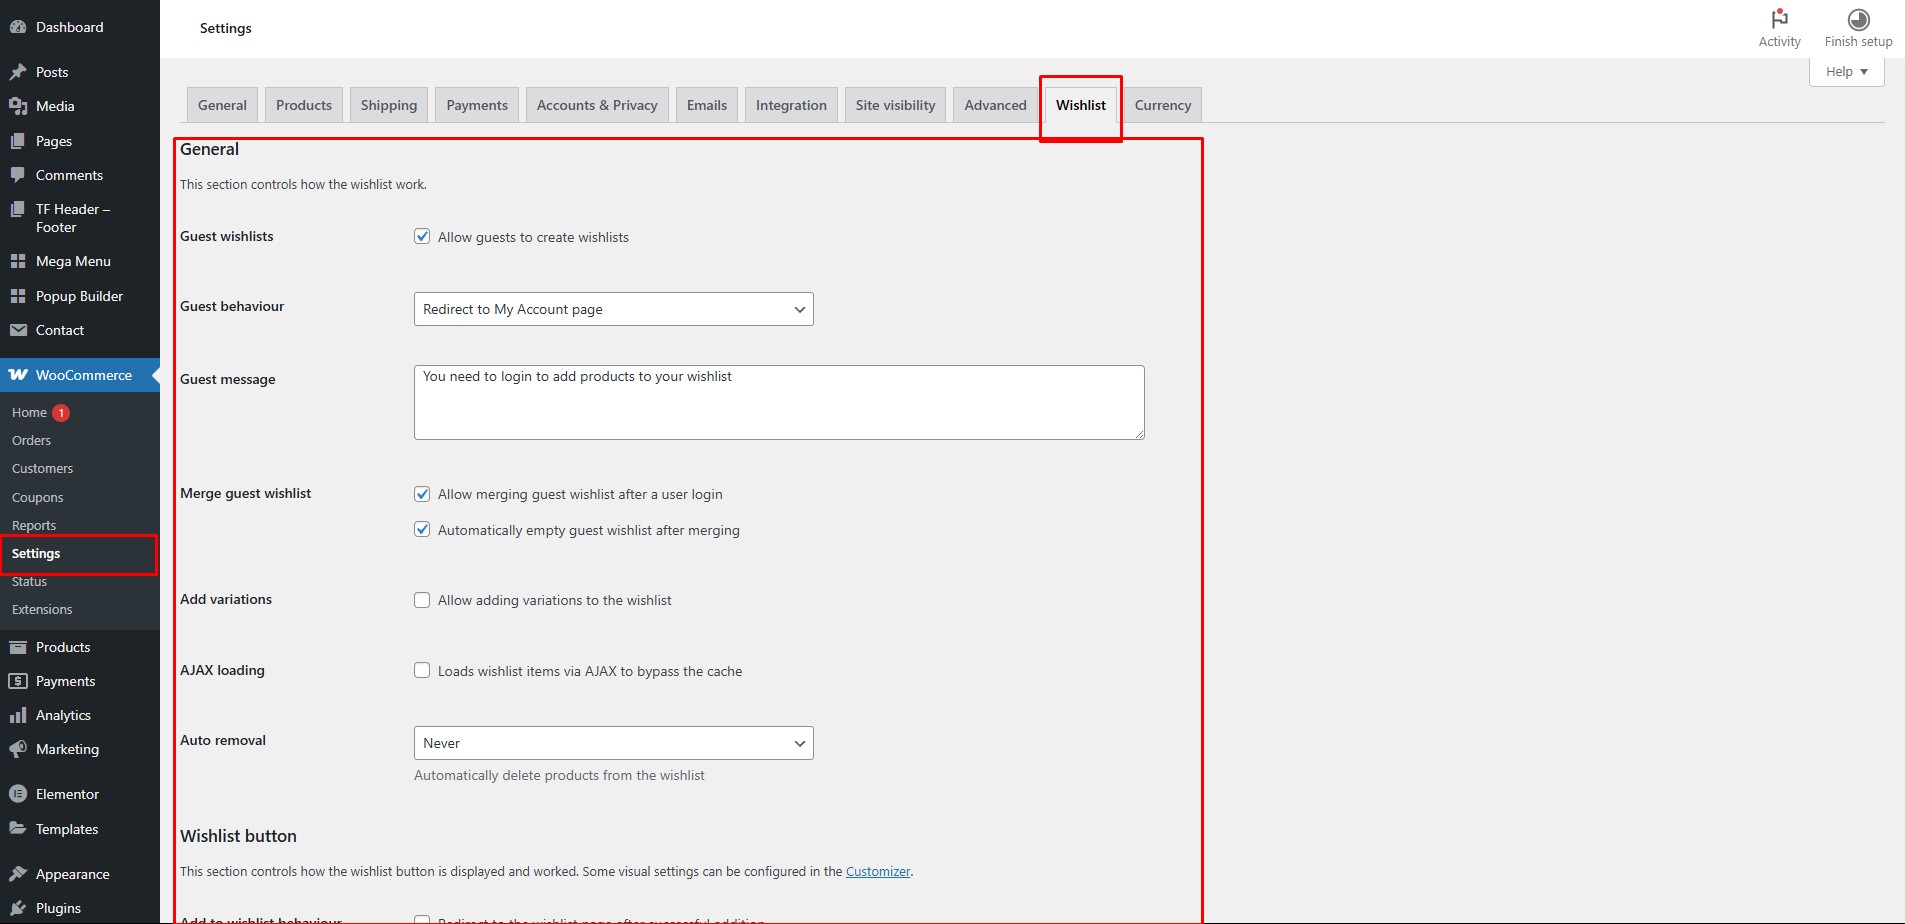Image resolution: width=1905 pixels, height=924 pixels.
Task: Click the Products box icon in sidebar
Action: pyautogui.click(x=18, y=647)
